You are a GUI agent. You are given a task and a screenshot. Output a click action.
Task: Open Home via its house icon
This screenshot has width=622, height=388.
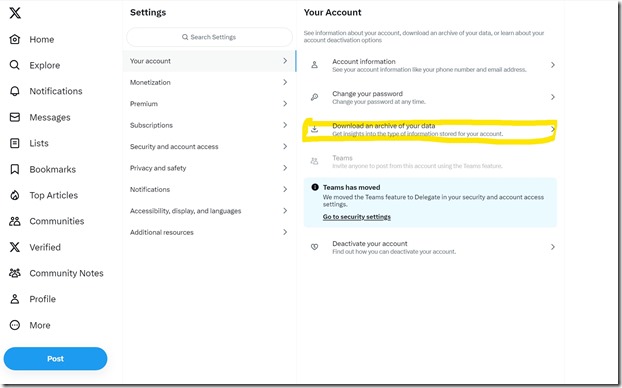point(15,39)
